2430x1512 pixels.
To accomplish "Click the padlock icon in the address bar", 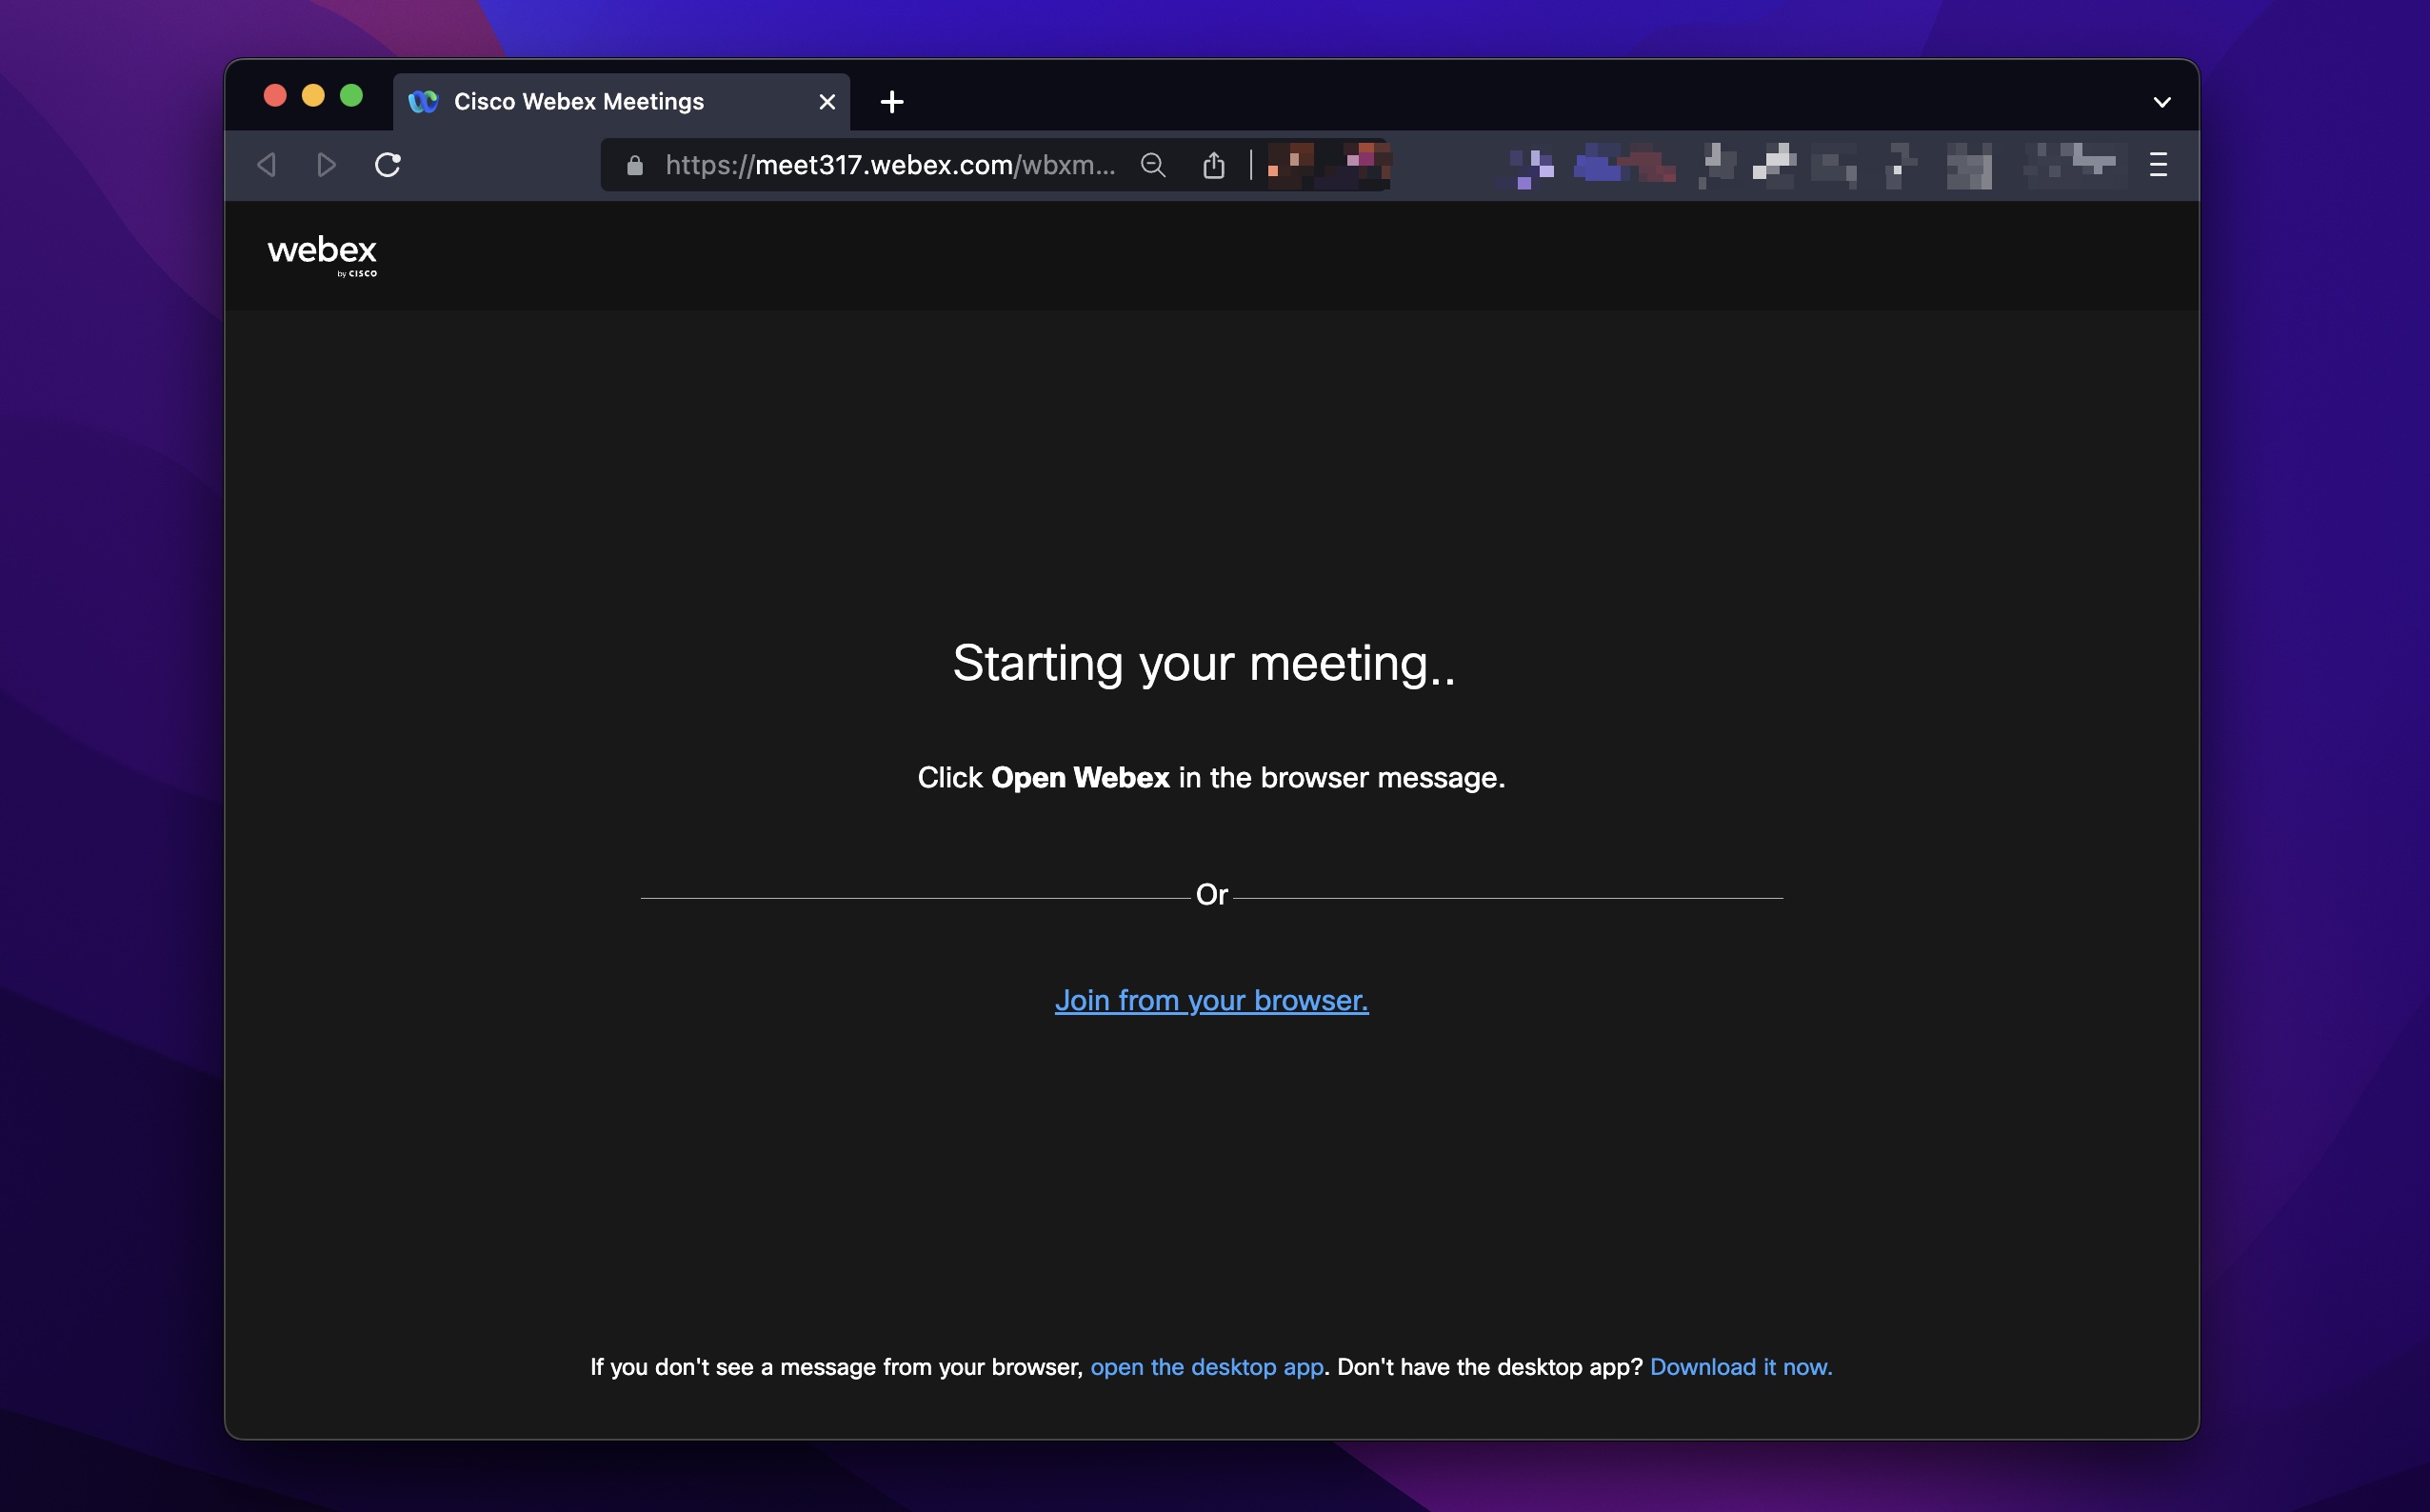I will click(x=634, y=165).
